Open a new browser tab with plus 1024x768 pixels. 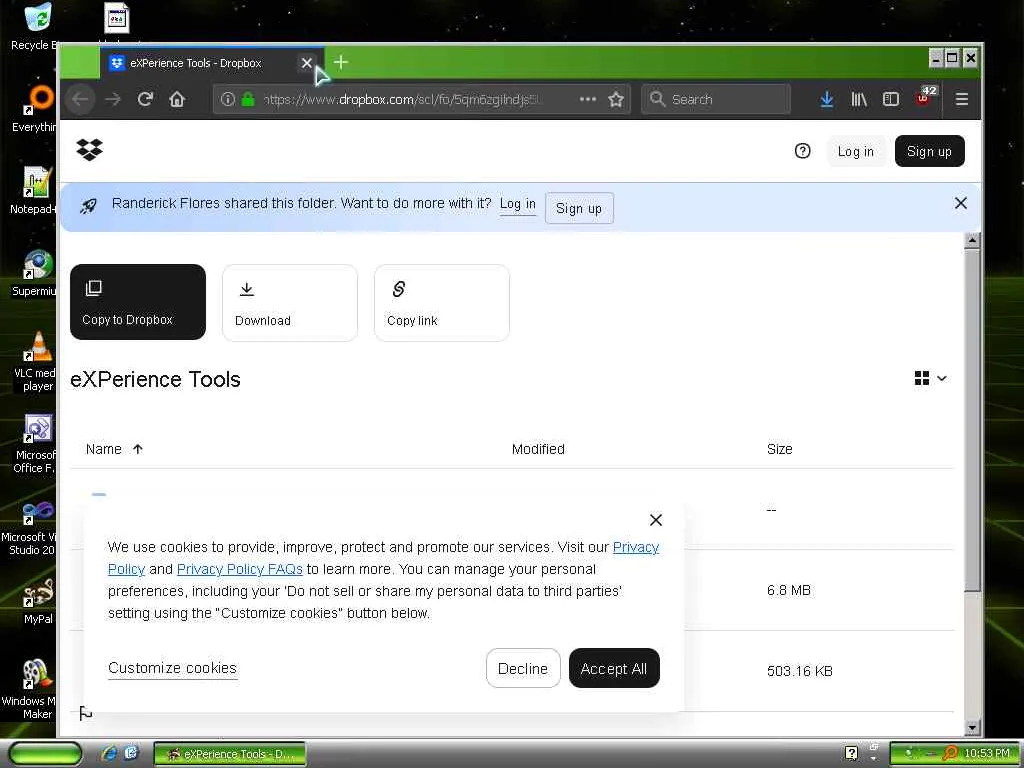(340, 63)
